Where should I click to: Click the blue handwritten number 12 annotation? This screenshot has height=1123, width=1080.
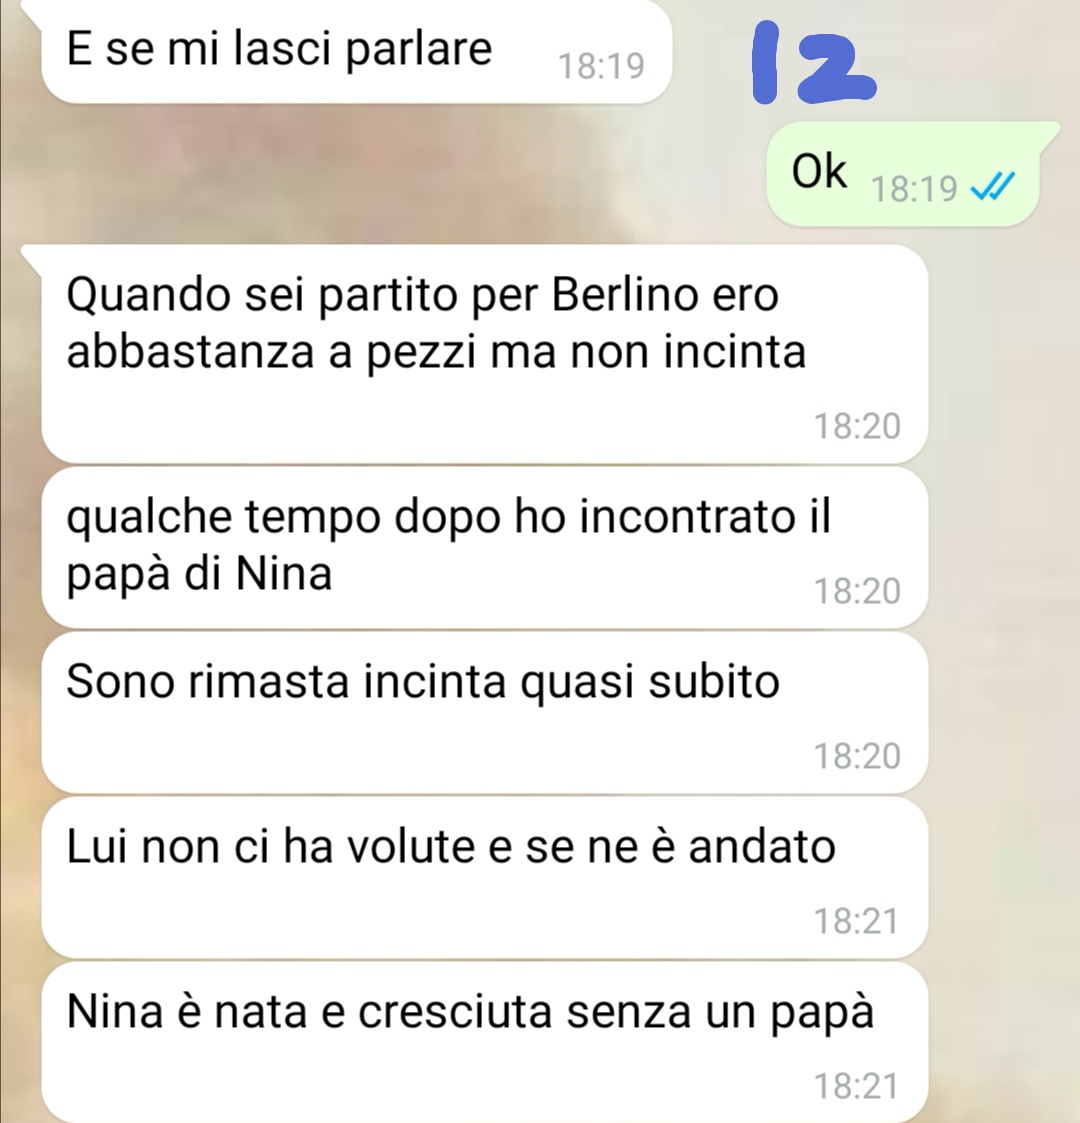click(814, 62)
